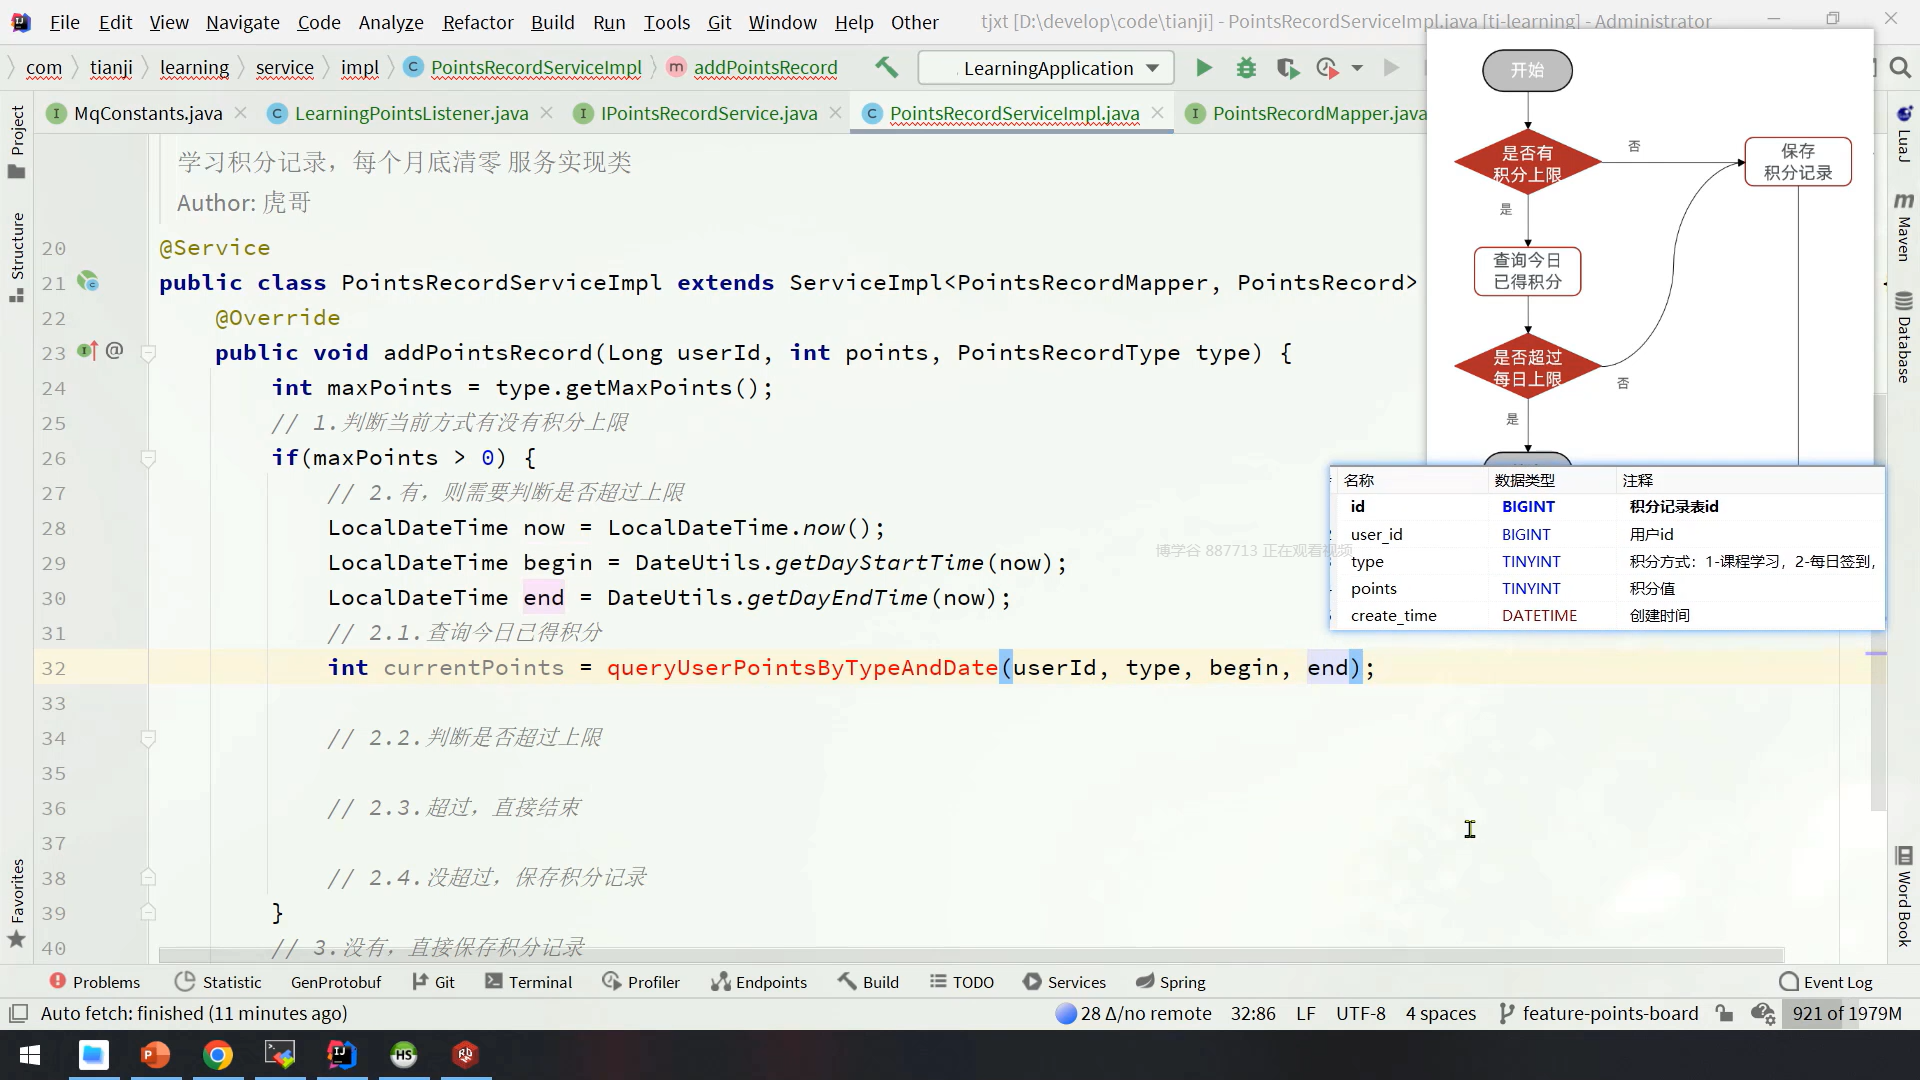Open Chrome from the Windows taskbar
The image size is (1920, 1080).
tap(218, 1055)
